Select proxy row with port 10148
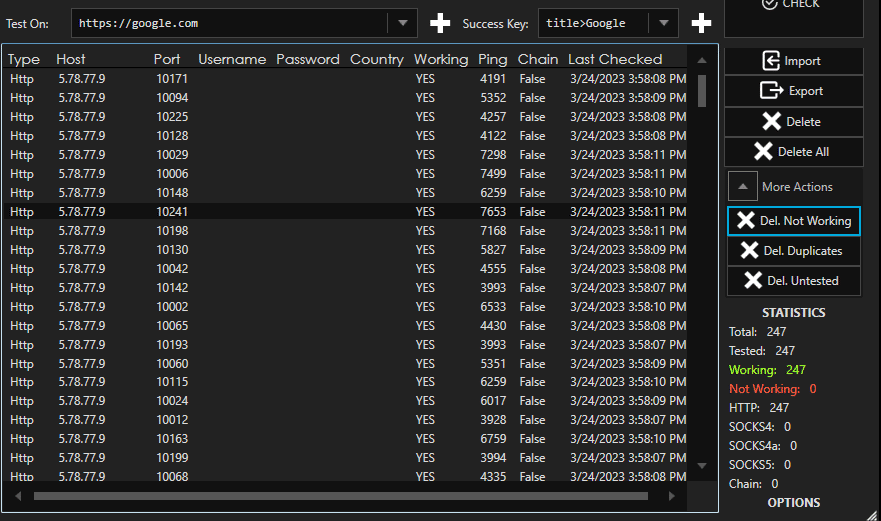 pyautogui.click(x=346, y=193)
